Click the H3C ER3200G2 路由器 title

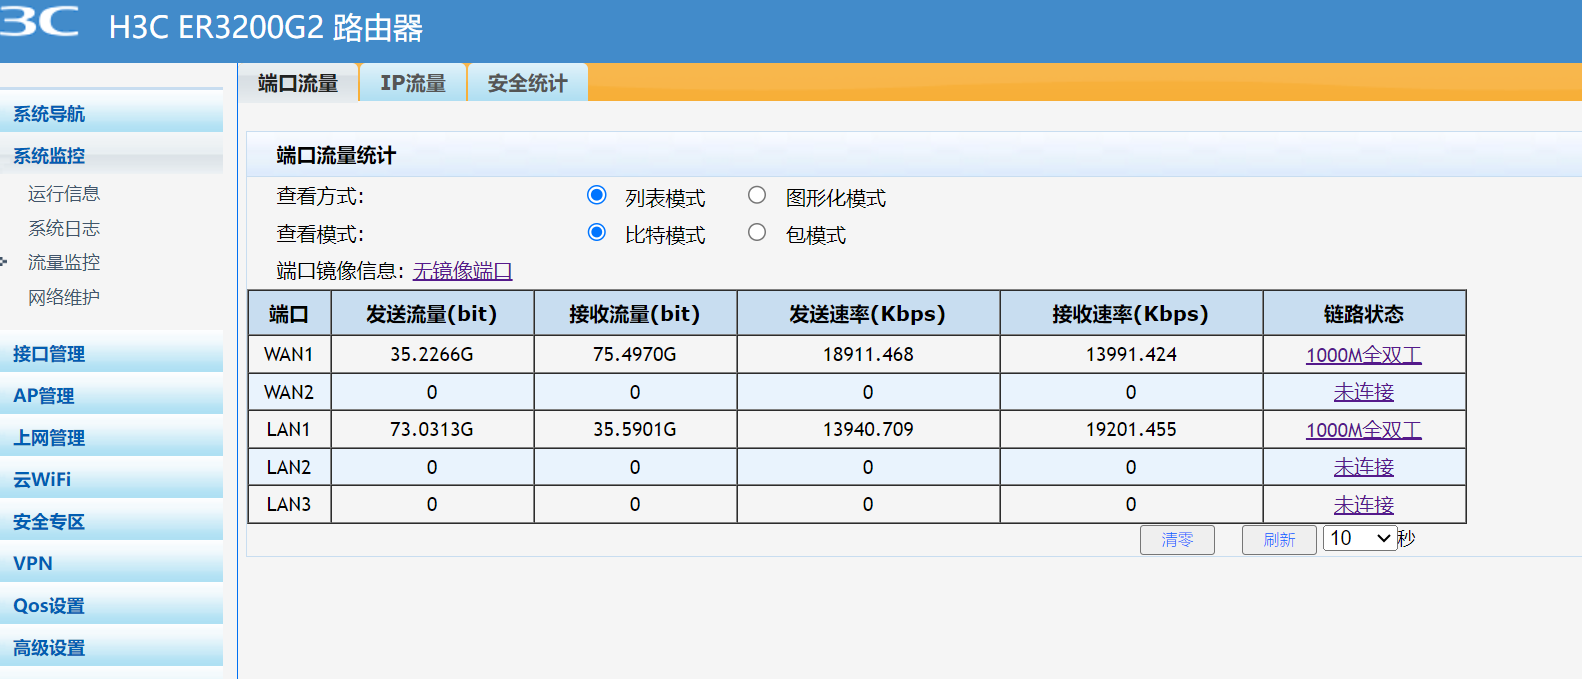(266, 27)
